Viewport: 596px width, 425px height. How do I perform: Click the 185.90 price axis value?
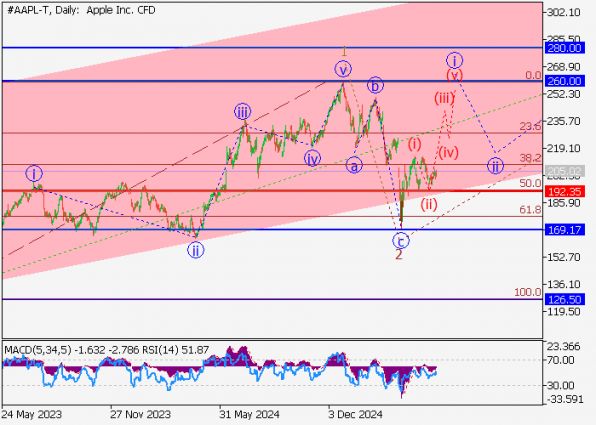(563, 203)
